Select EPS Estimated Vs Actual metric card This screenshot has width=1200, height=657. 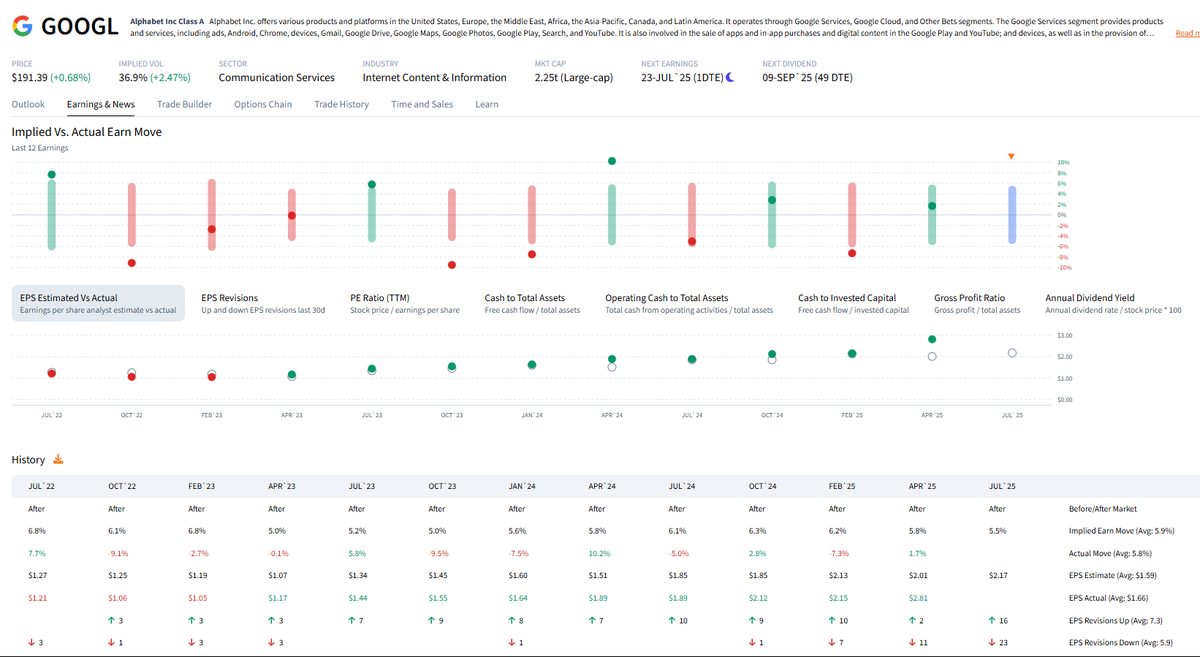[98, 303]
